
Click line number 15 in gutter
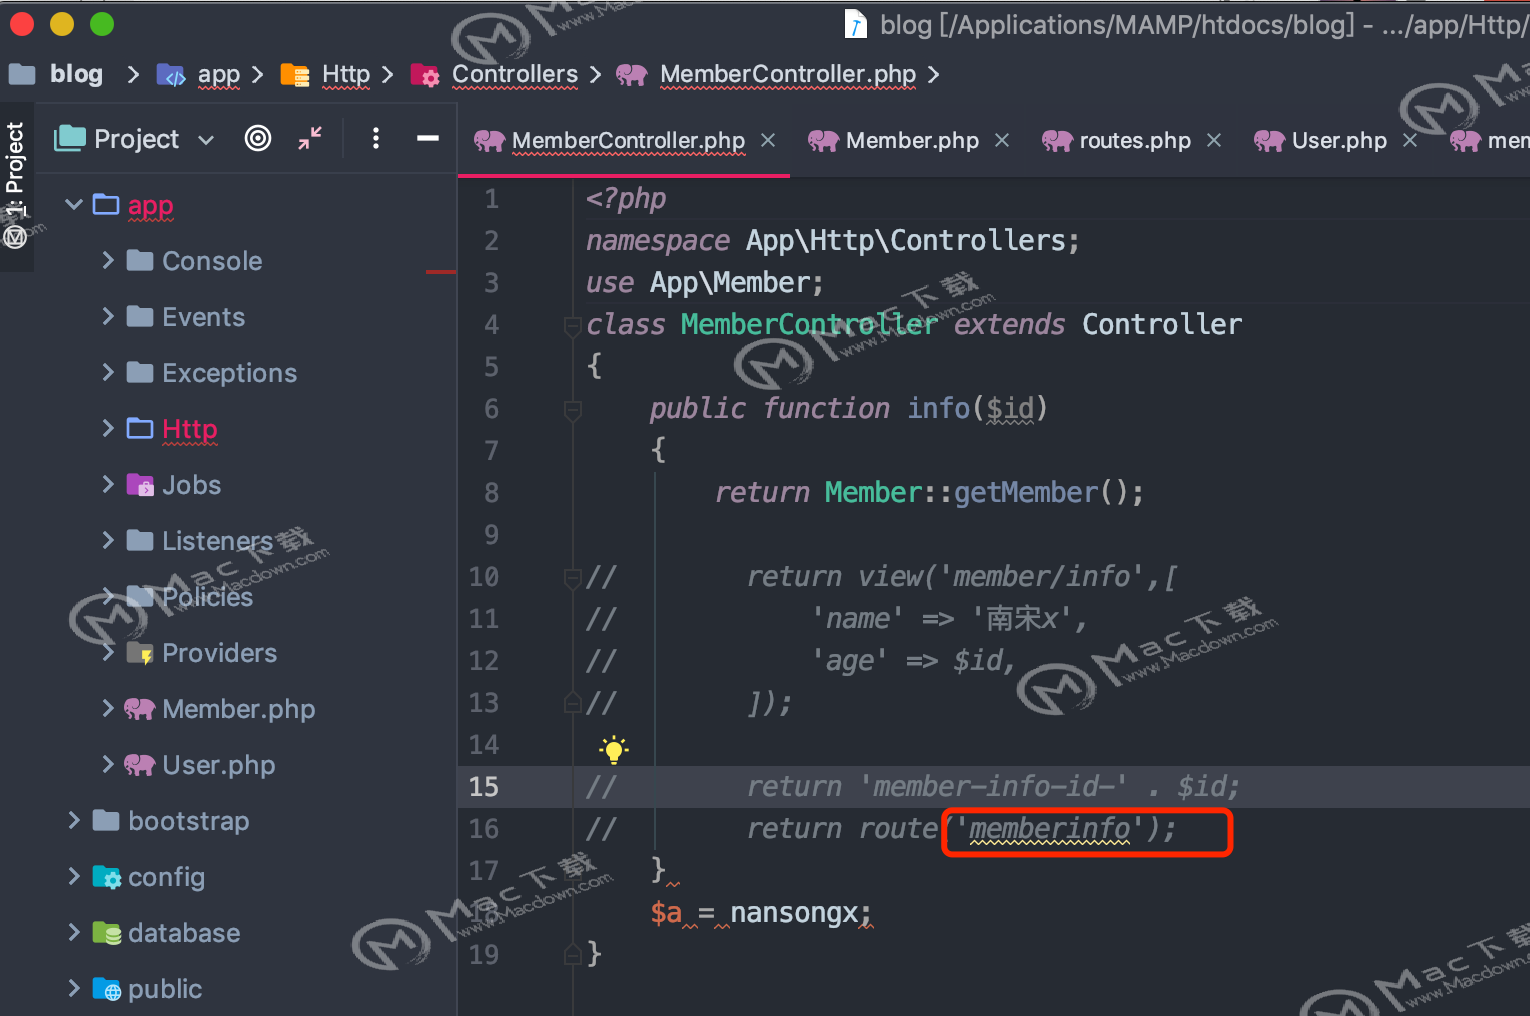[x=484, y=787]
